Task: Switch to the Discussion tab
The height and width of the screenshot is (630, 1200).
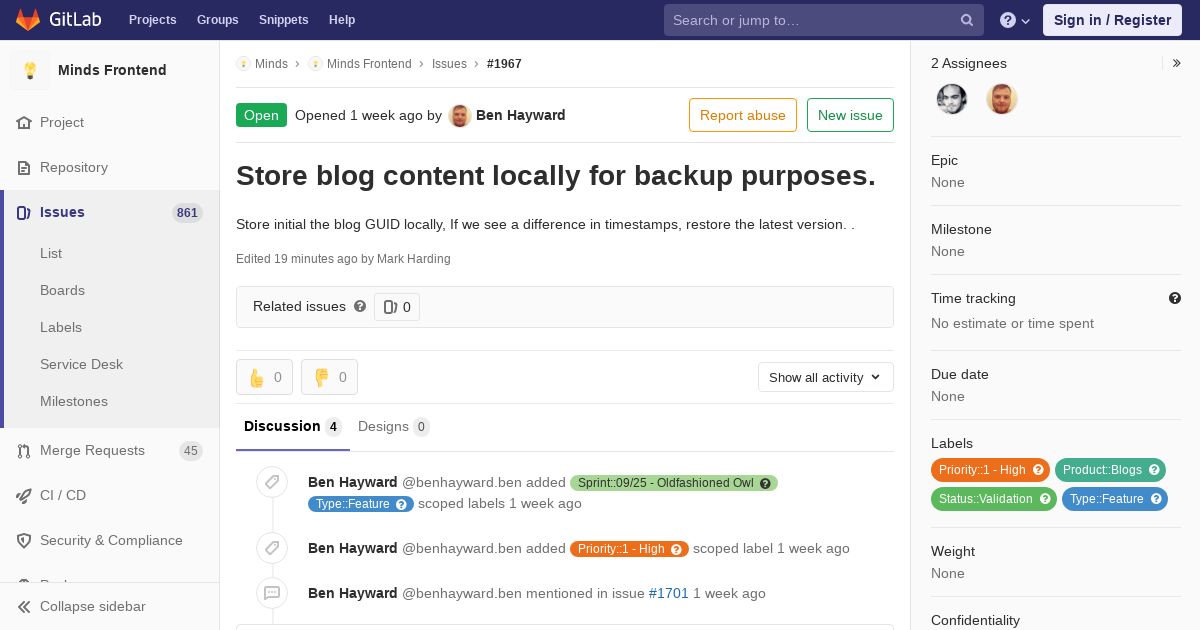Action: pos(293,426)
